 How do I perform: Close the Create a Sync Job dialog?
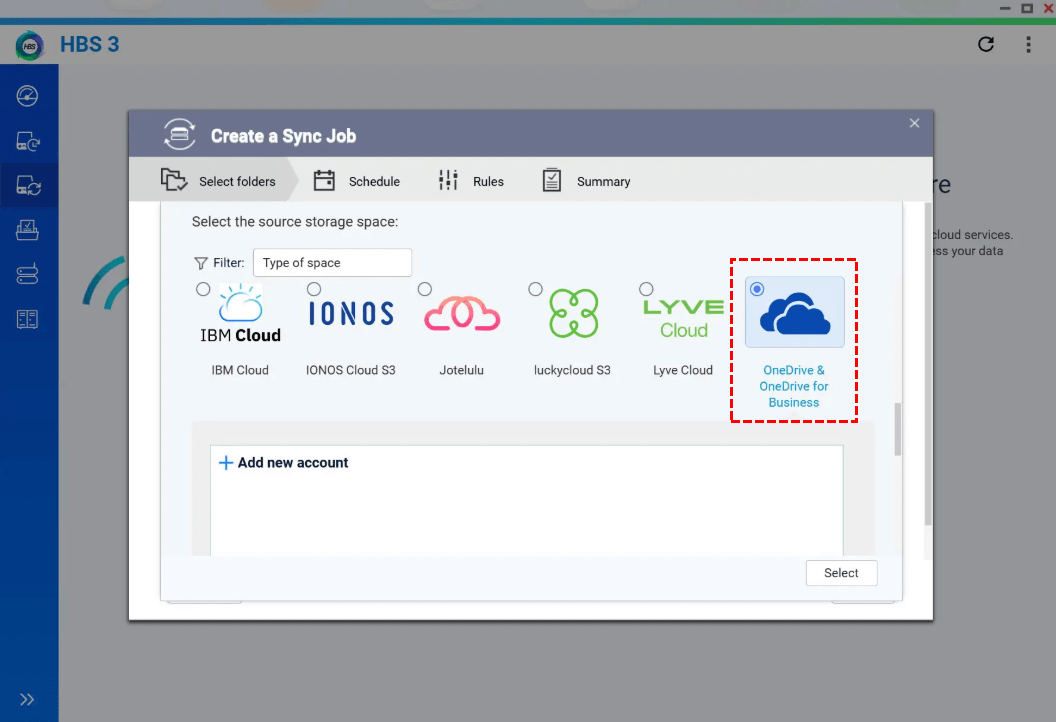click(914, 123)
